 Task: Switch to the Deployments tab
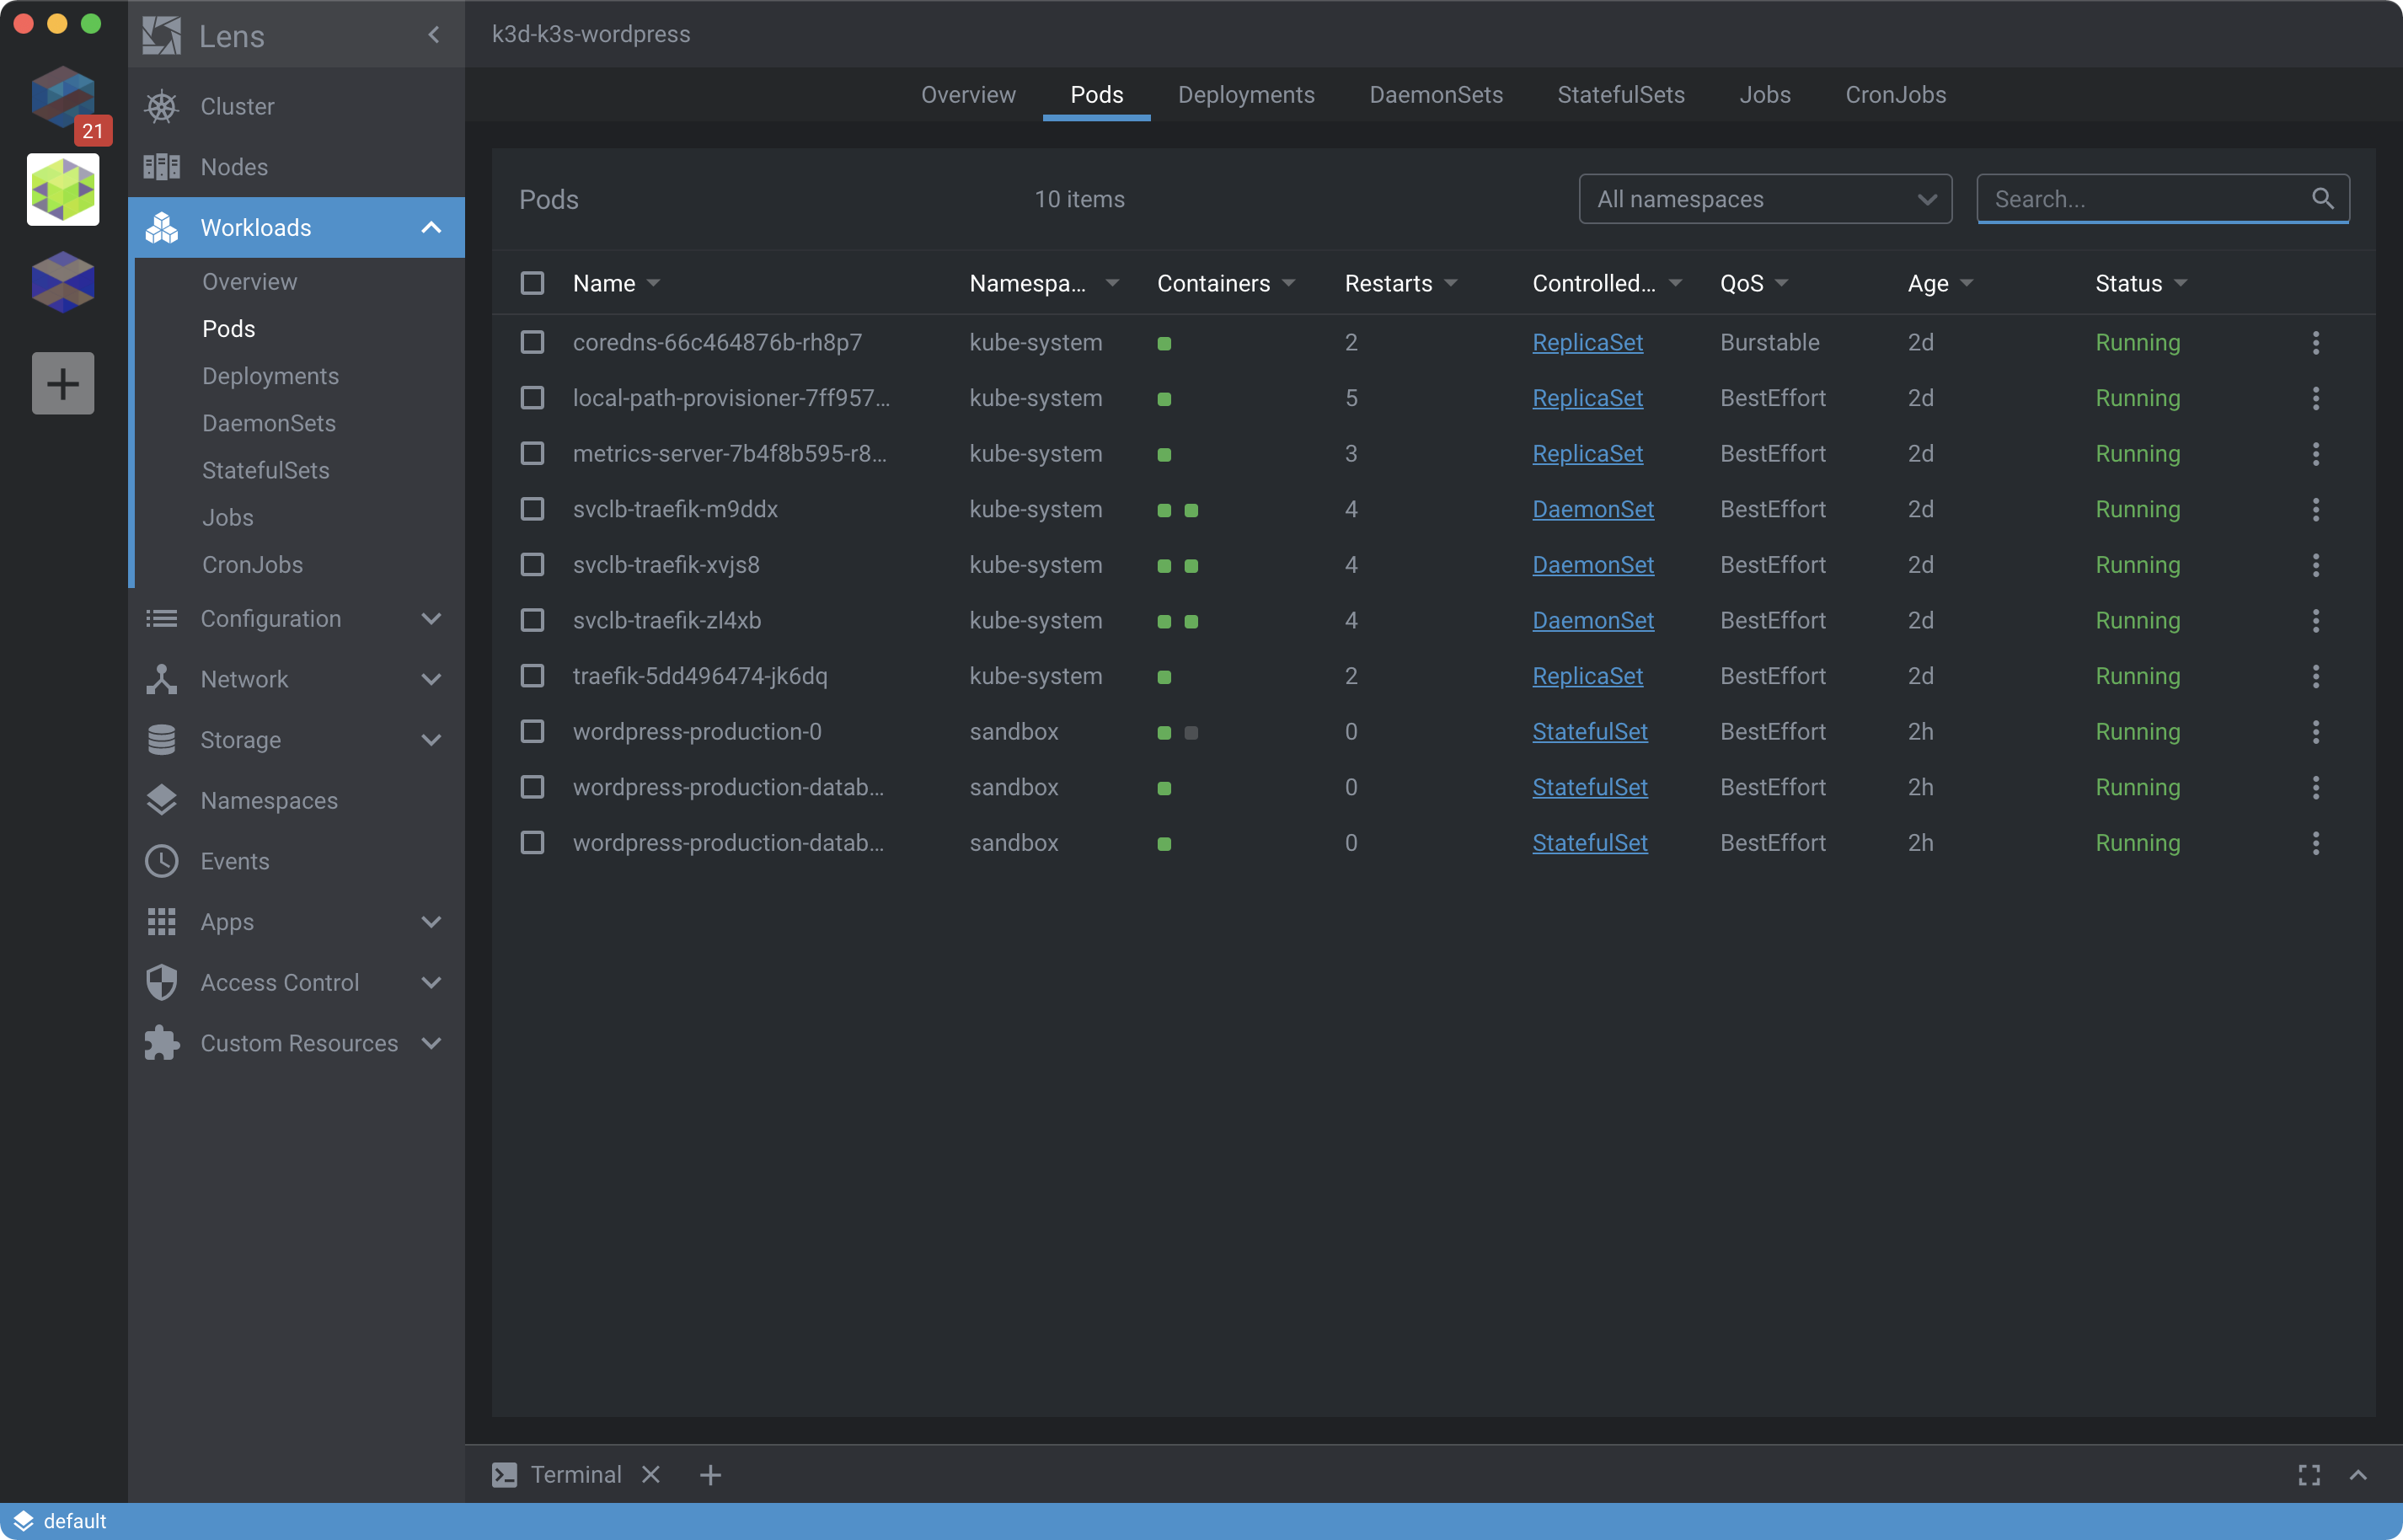1246,94
